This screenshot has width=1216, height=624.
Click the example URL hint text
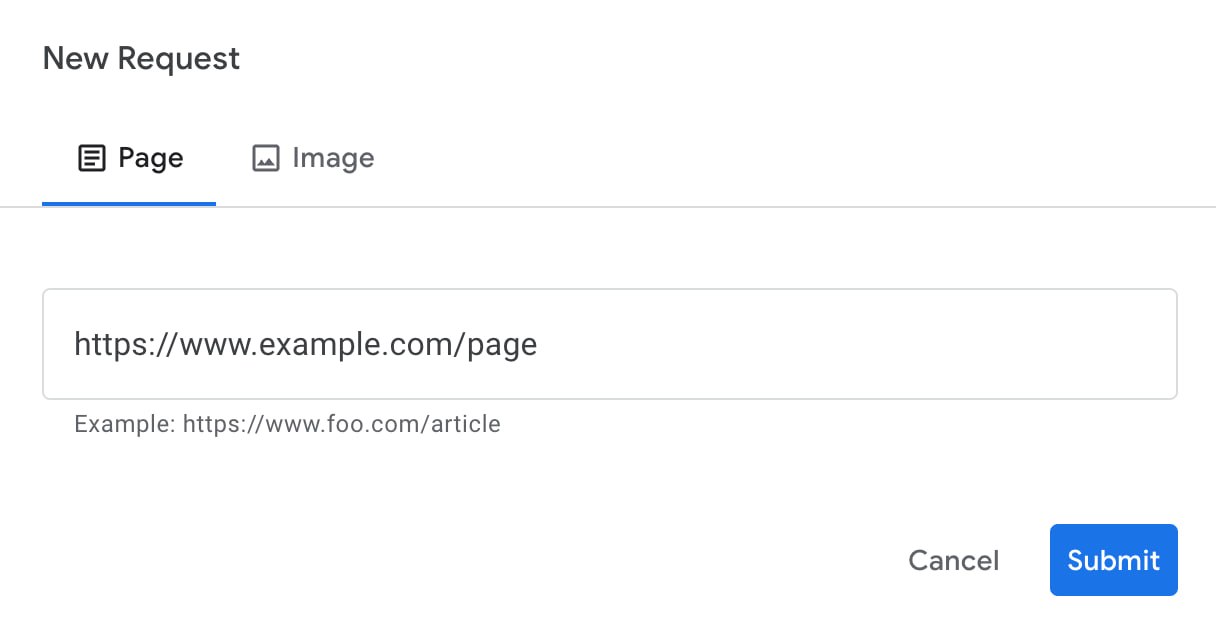point(287,424)
